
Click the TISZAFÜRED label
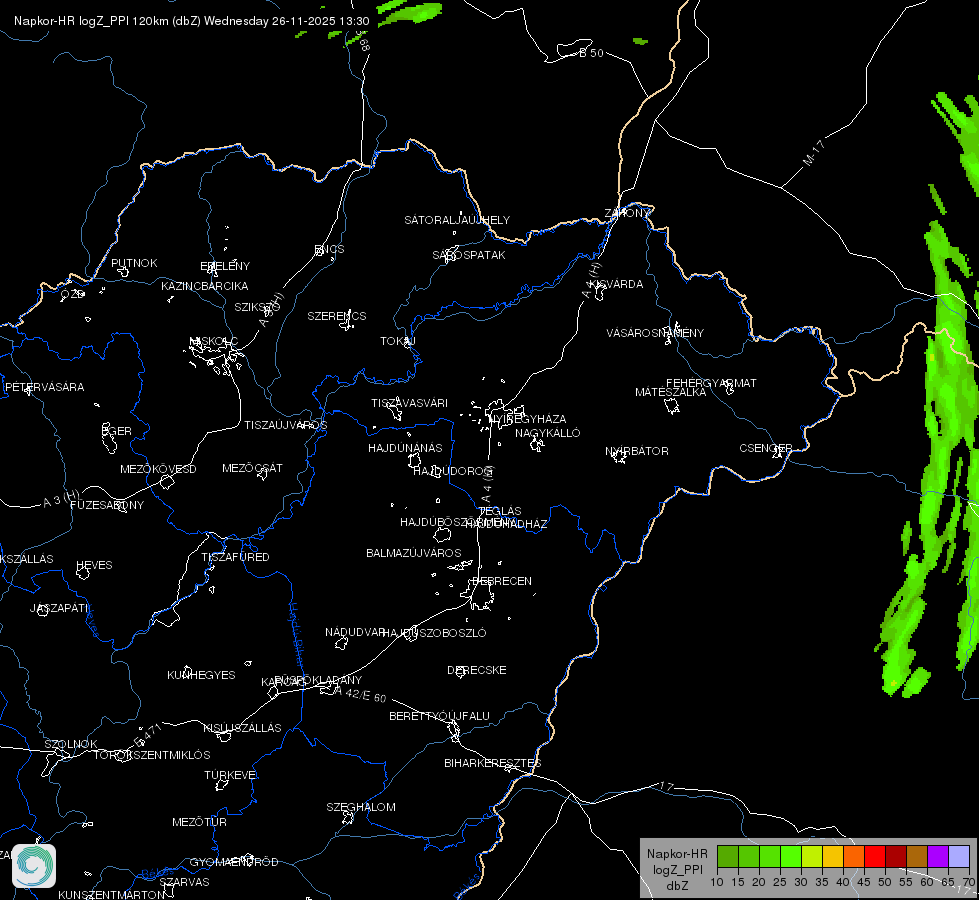pyautogui.click(x=235, y=556)
